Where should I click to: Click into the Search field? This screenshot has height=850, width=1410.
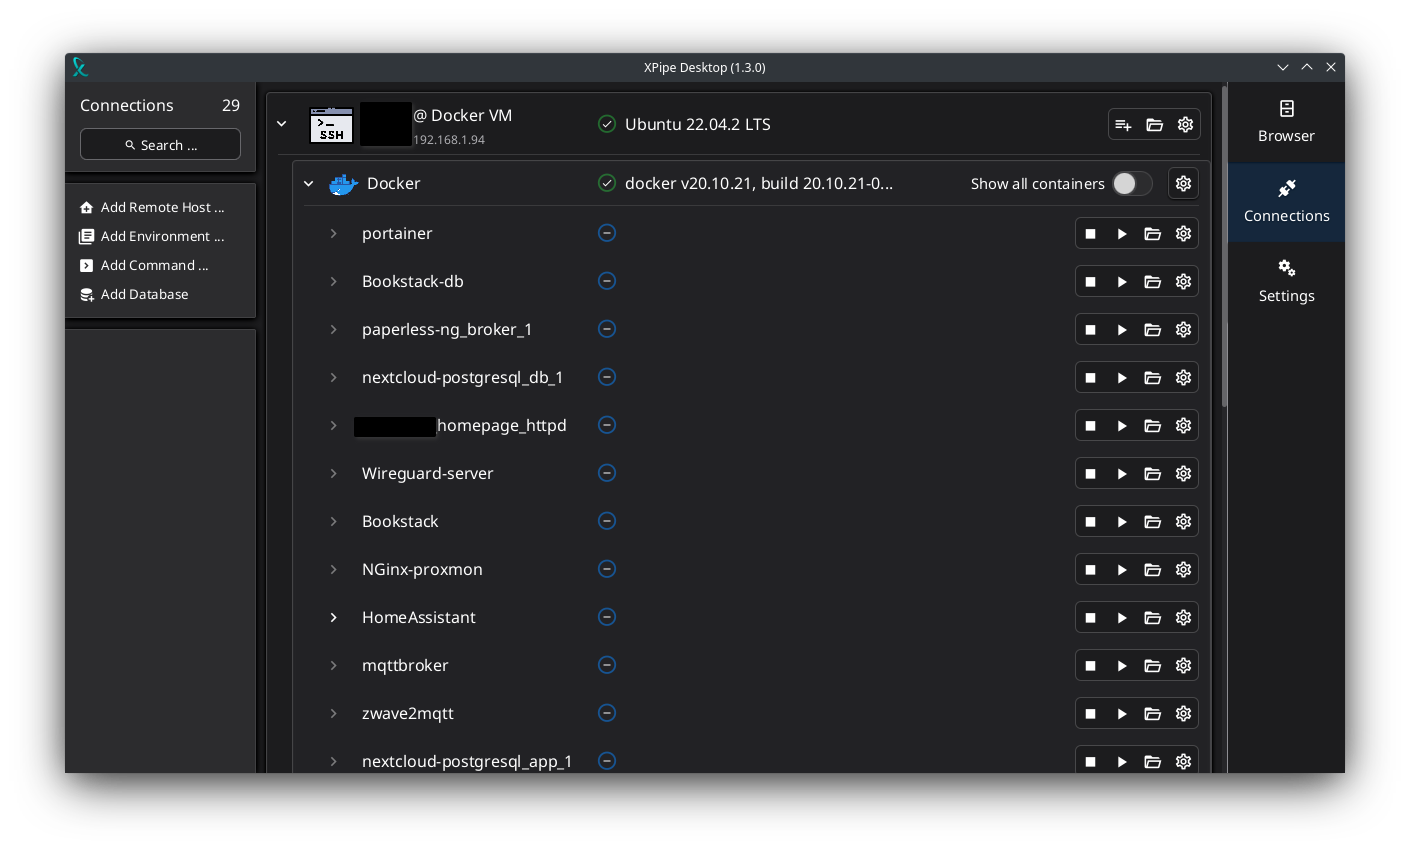pos(160,144)
